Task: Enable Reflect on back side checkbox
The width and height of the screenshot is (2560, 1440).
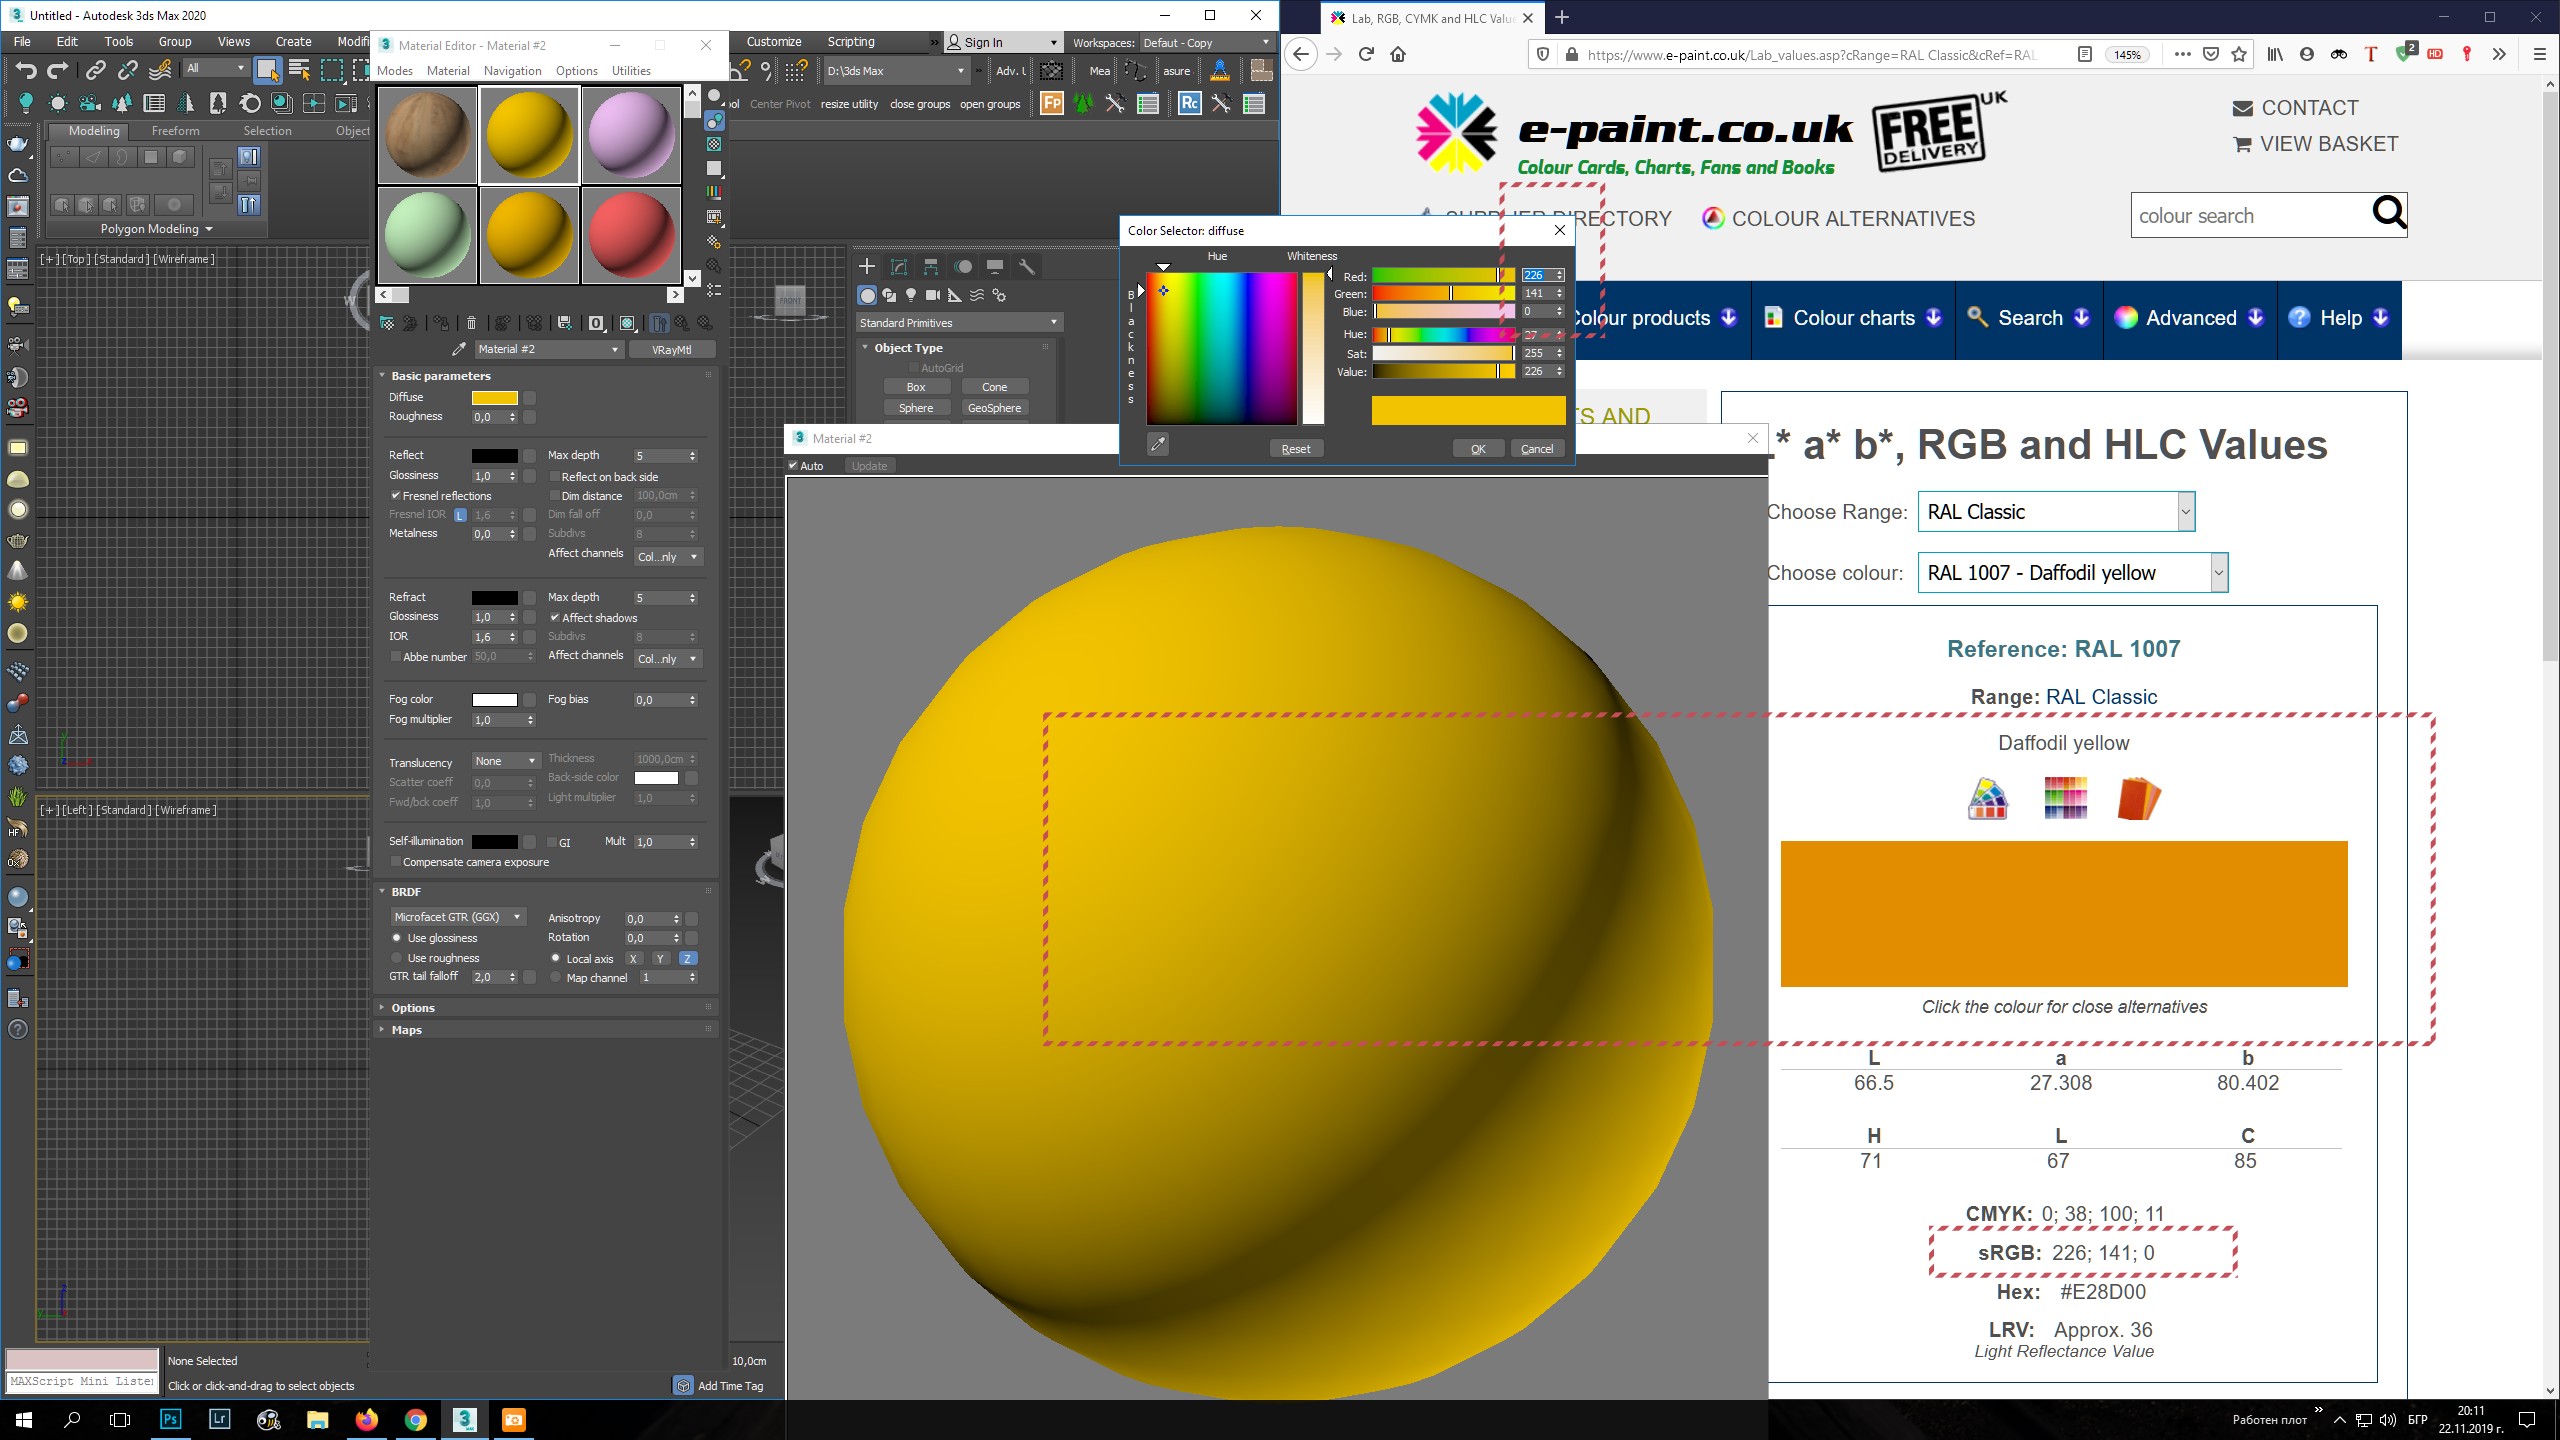Action: tap(554, 477)
